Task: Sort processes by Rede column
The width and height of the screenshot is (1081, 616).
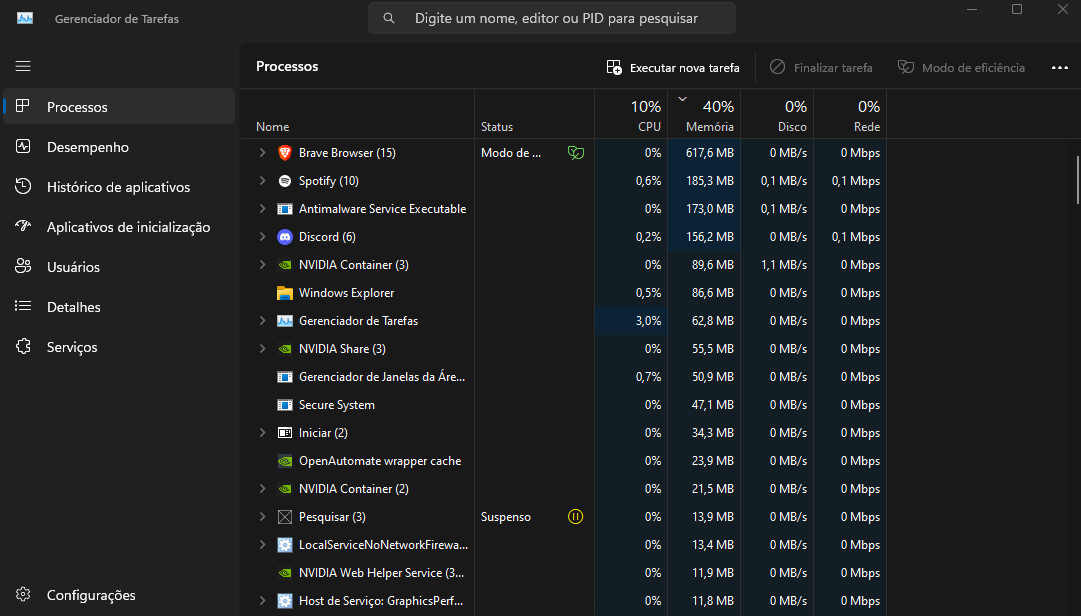Action: coord(850,114)
